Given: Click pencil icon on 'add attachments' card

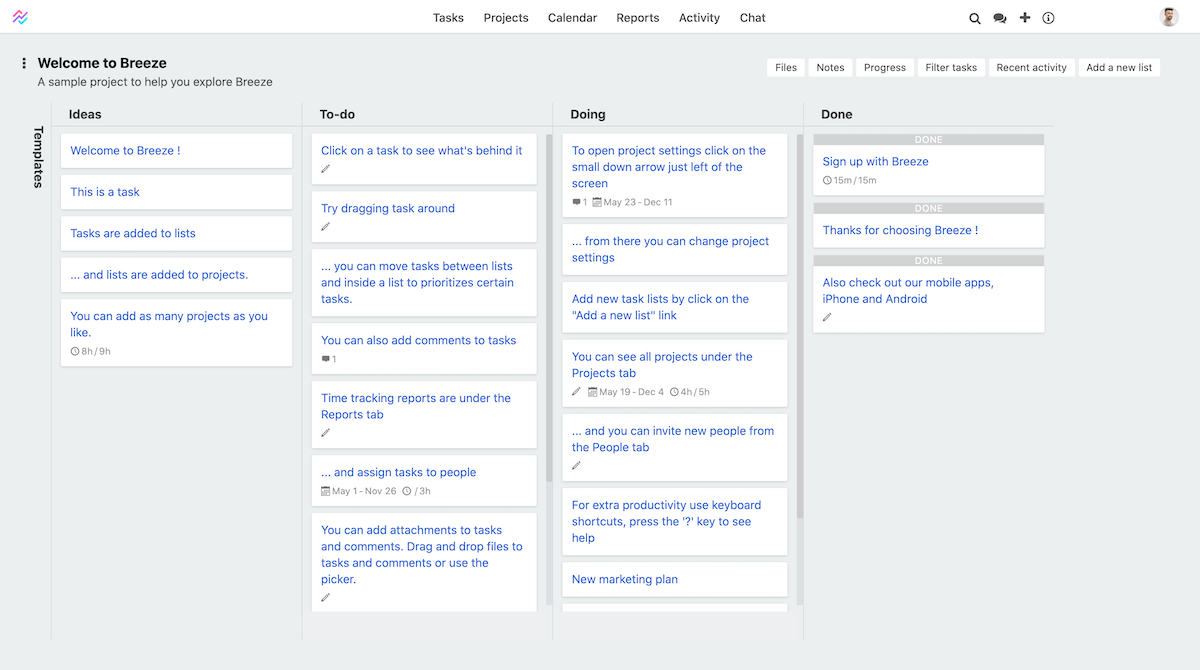Looking at the screenshot, I should (x=326, y=598).
